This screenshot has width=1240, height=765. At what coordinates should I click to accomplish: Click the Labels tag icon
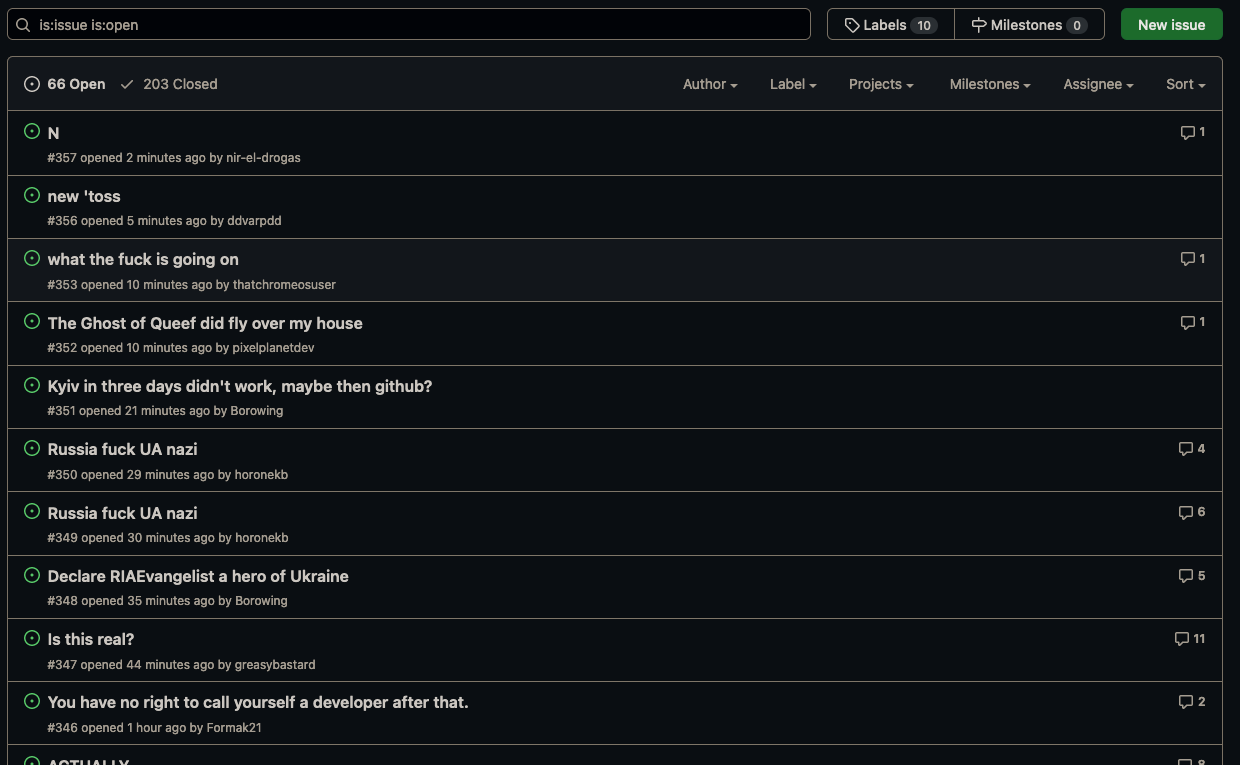coord(852,25)
